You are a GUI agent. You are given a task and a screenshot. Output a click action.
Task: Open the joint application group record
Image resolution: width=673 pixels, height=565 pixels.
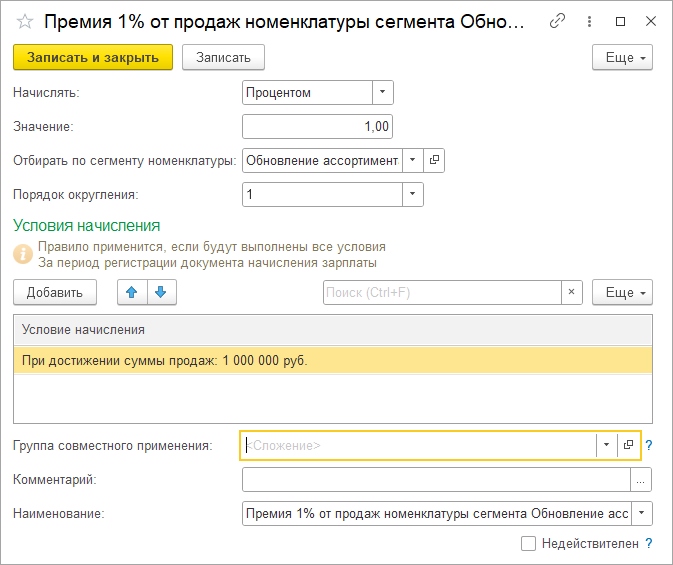pyautogui.click(x=629, y=445)
